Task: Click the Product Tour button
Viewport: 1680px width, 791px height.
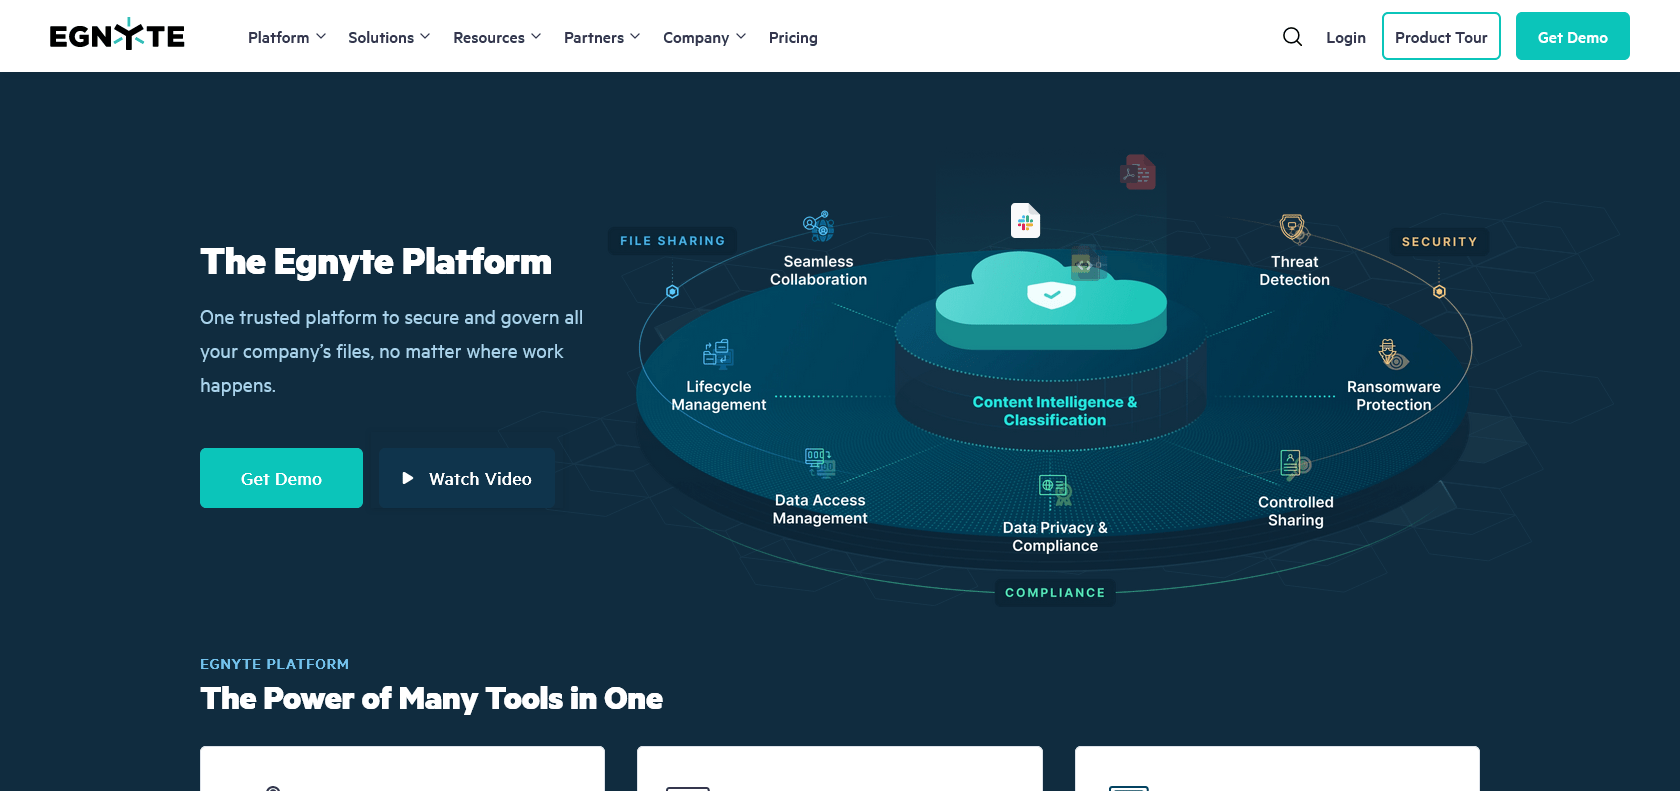Action: pyautogui.click(x=1441, y=36)
